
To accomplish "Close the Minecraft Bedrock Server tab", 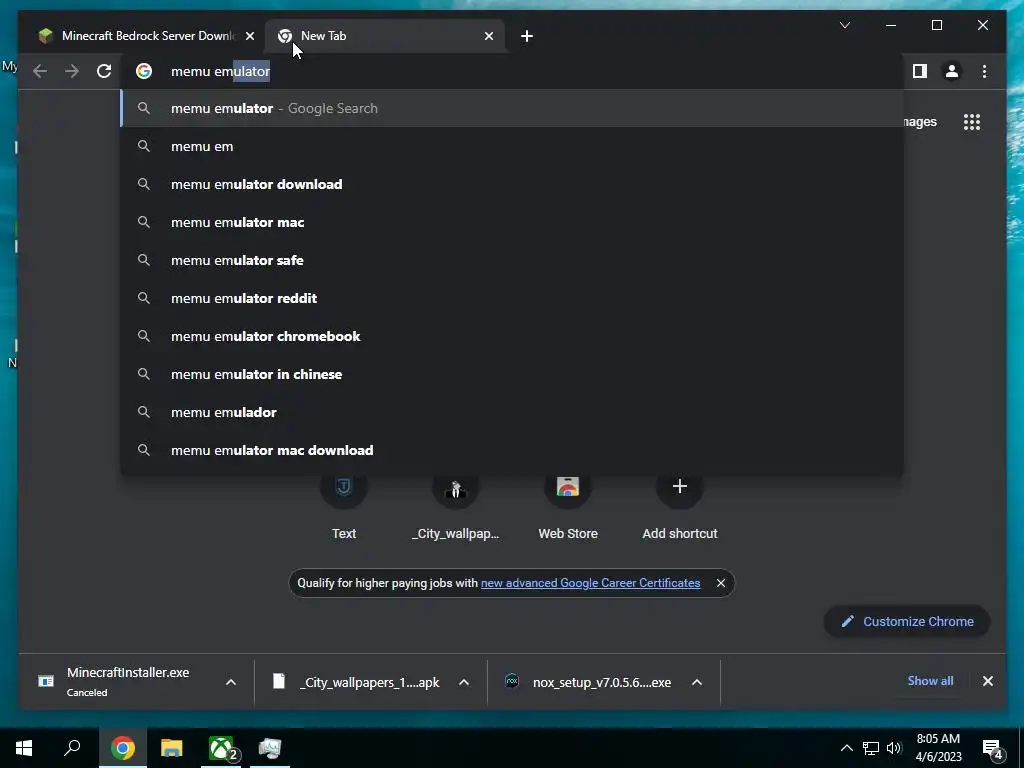I will tap(249, 36).
